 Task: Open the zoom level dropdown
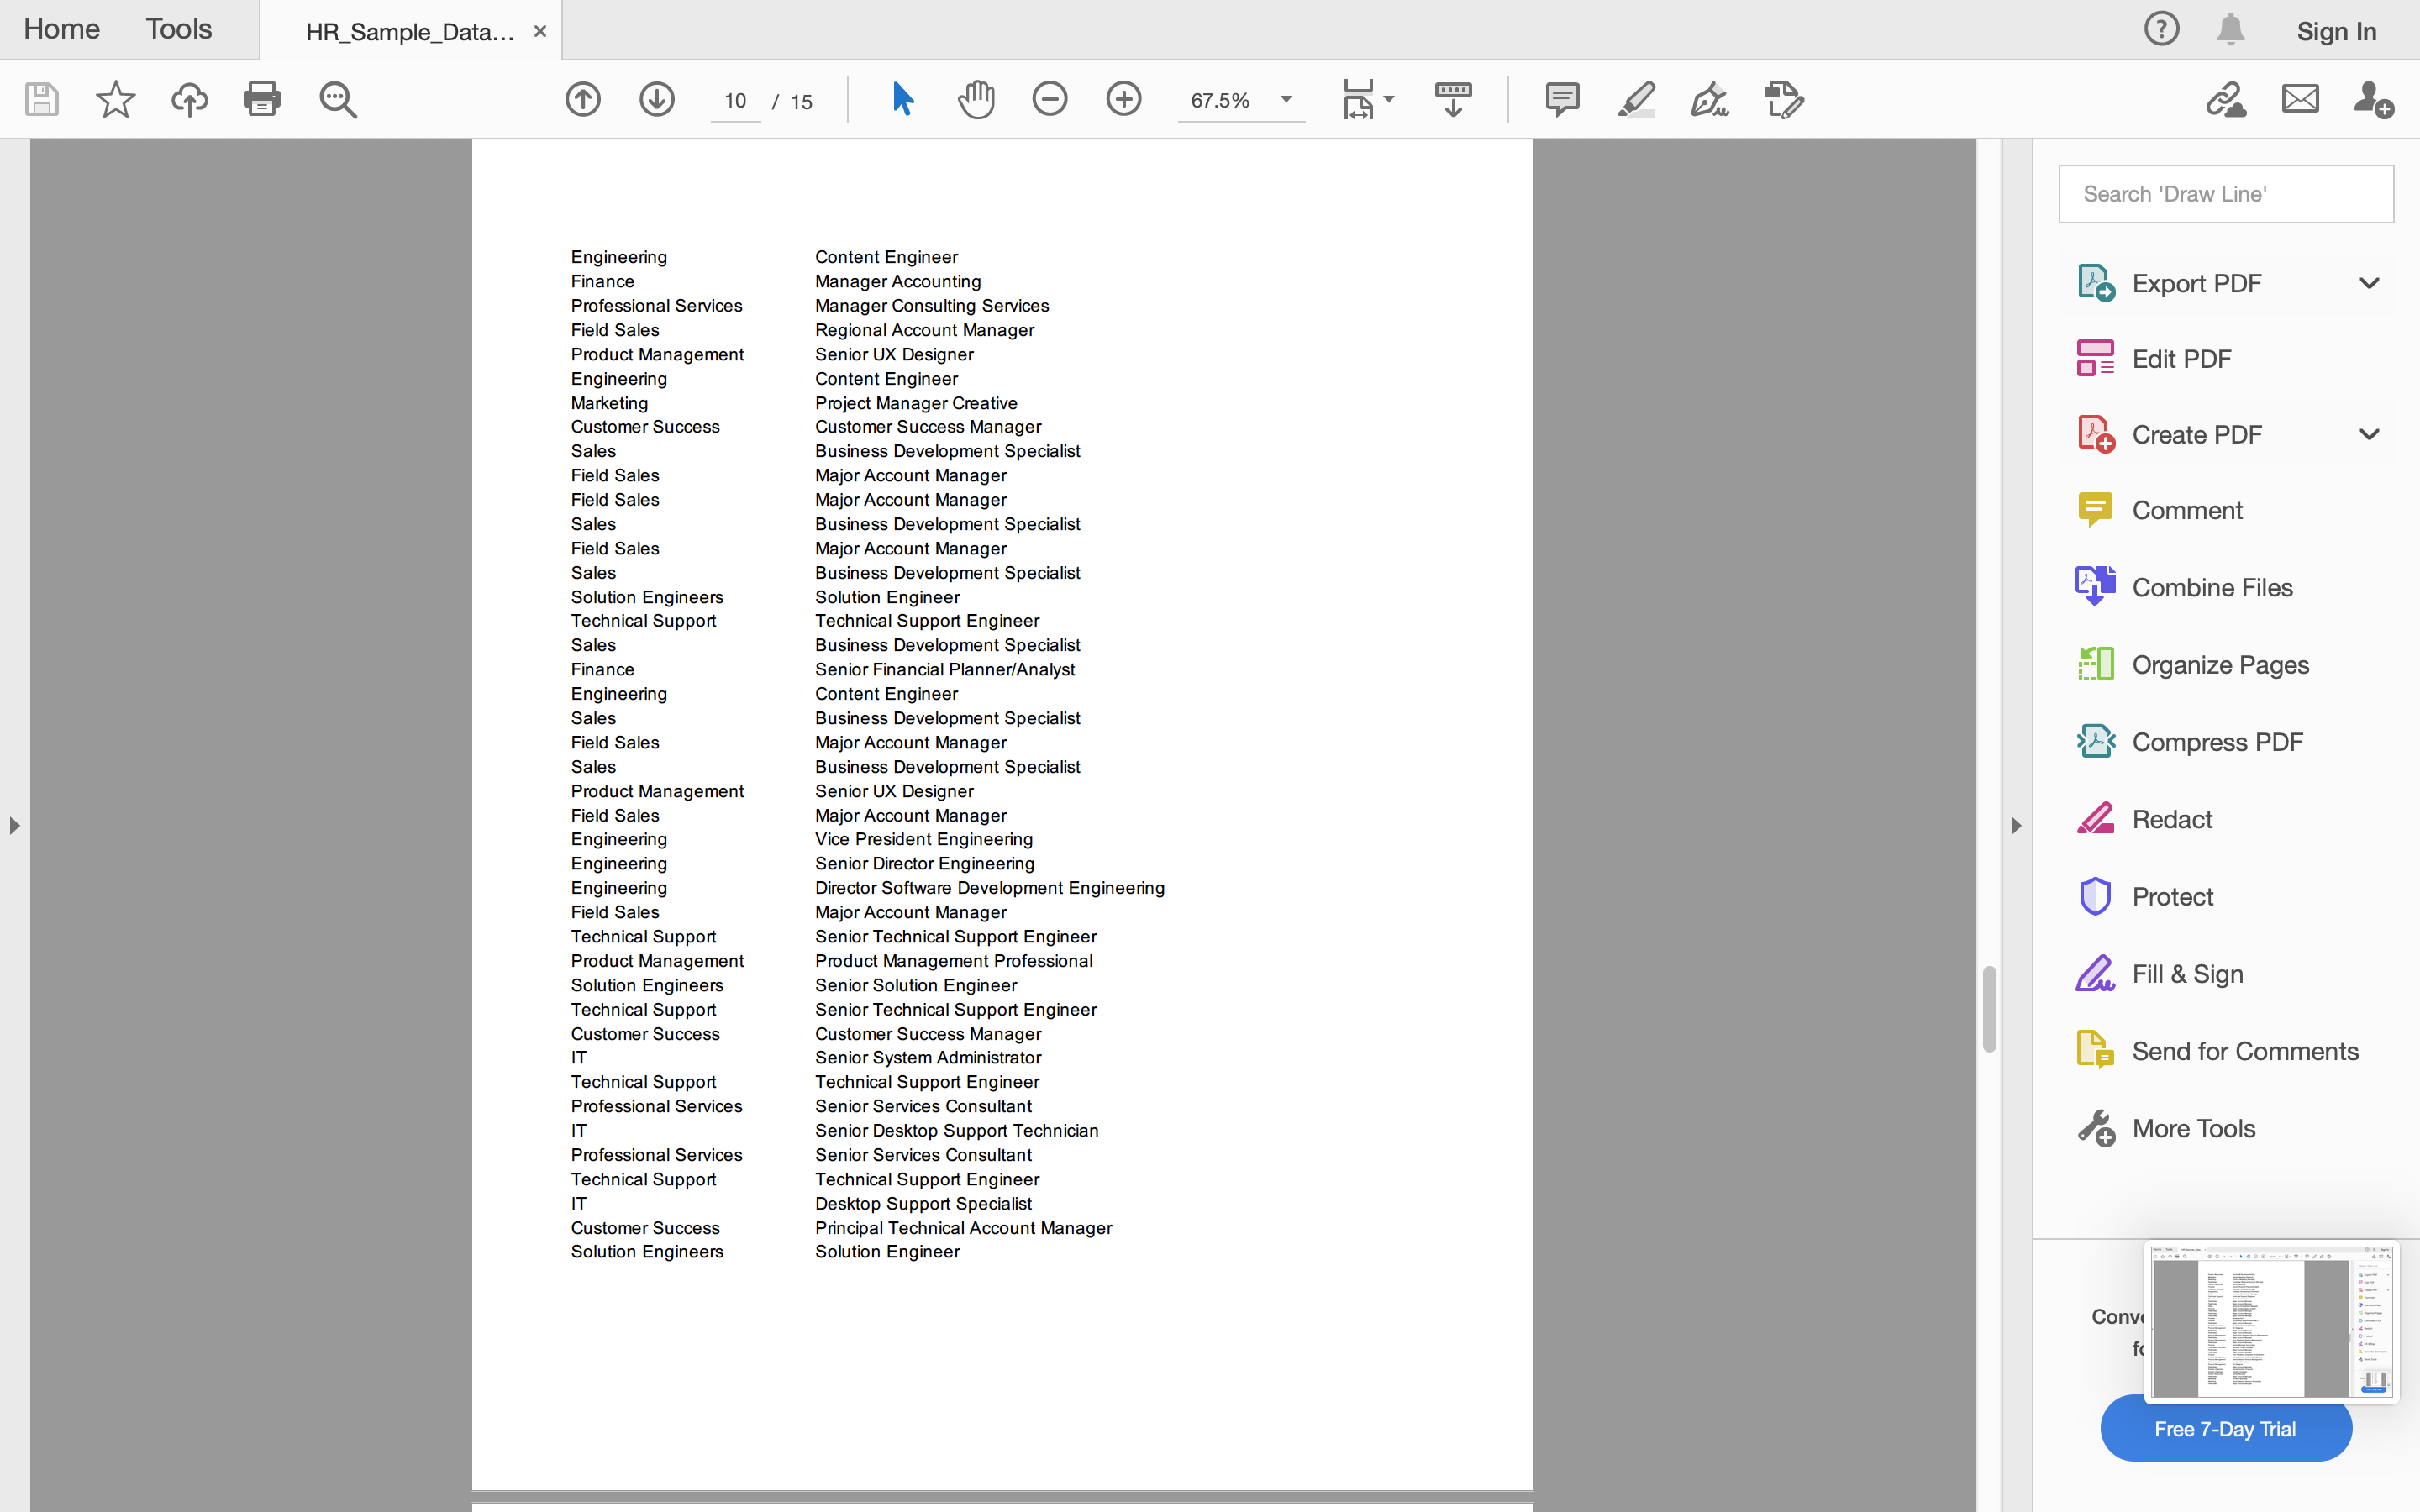pos(1286,99)
